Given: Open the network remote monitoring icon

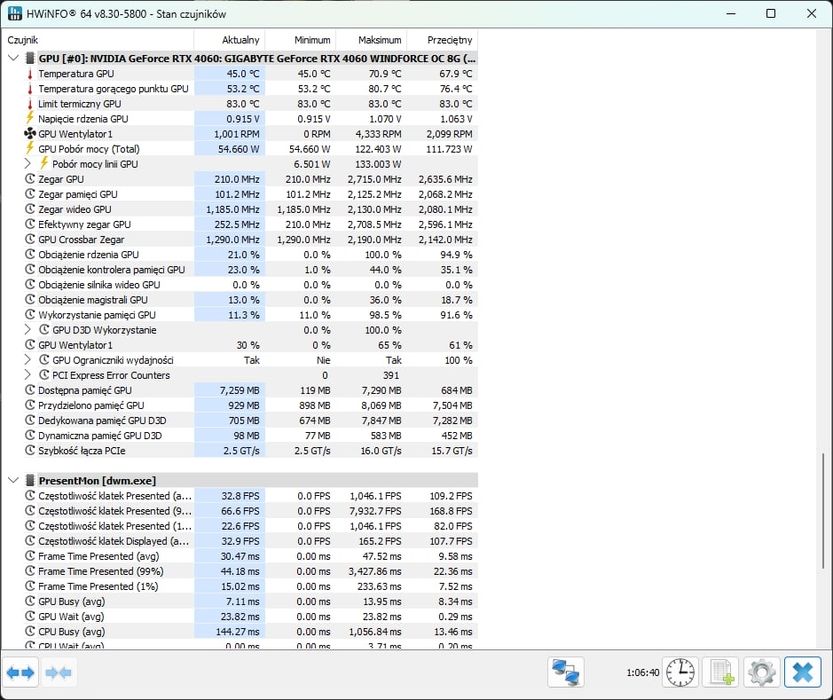Looking at the screenshot, I should tap(566, 672).
